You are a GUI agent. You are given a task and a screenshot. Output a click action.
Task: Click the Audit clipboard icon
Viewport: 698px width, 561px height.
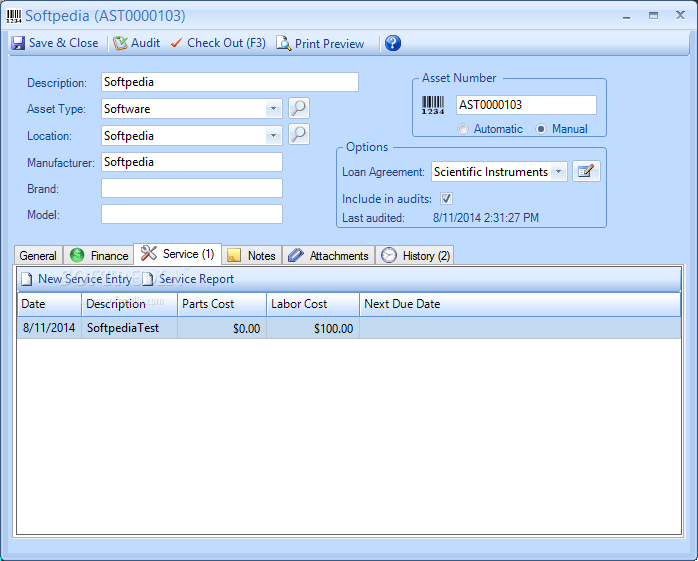tap(120, 43)
